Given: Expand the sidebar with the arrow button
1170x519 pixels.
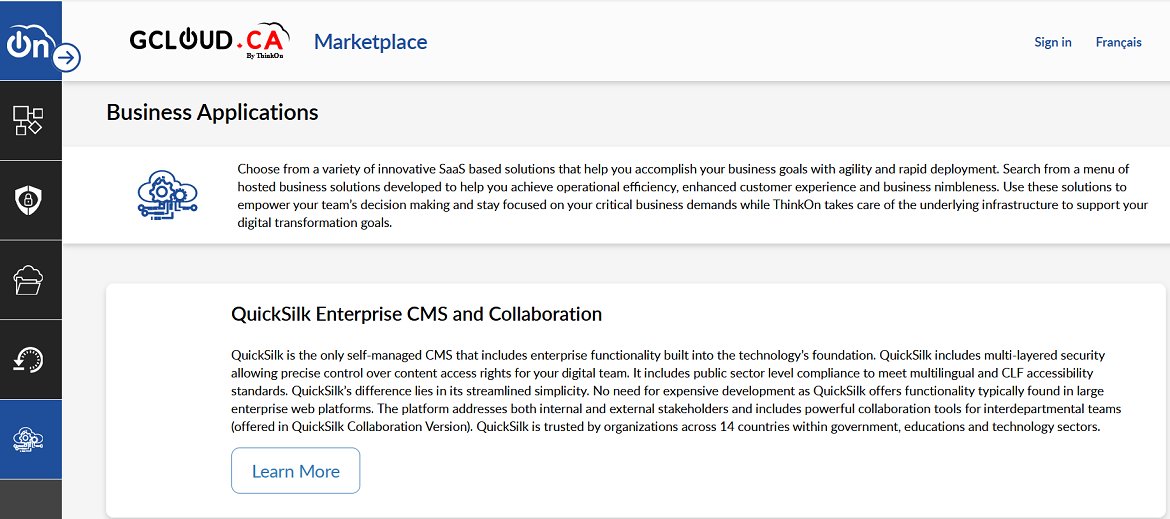Looking at the screenshot, I should coord(66,57).
